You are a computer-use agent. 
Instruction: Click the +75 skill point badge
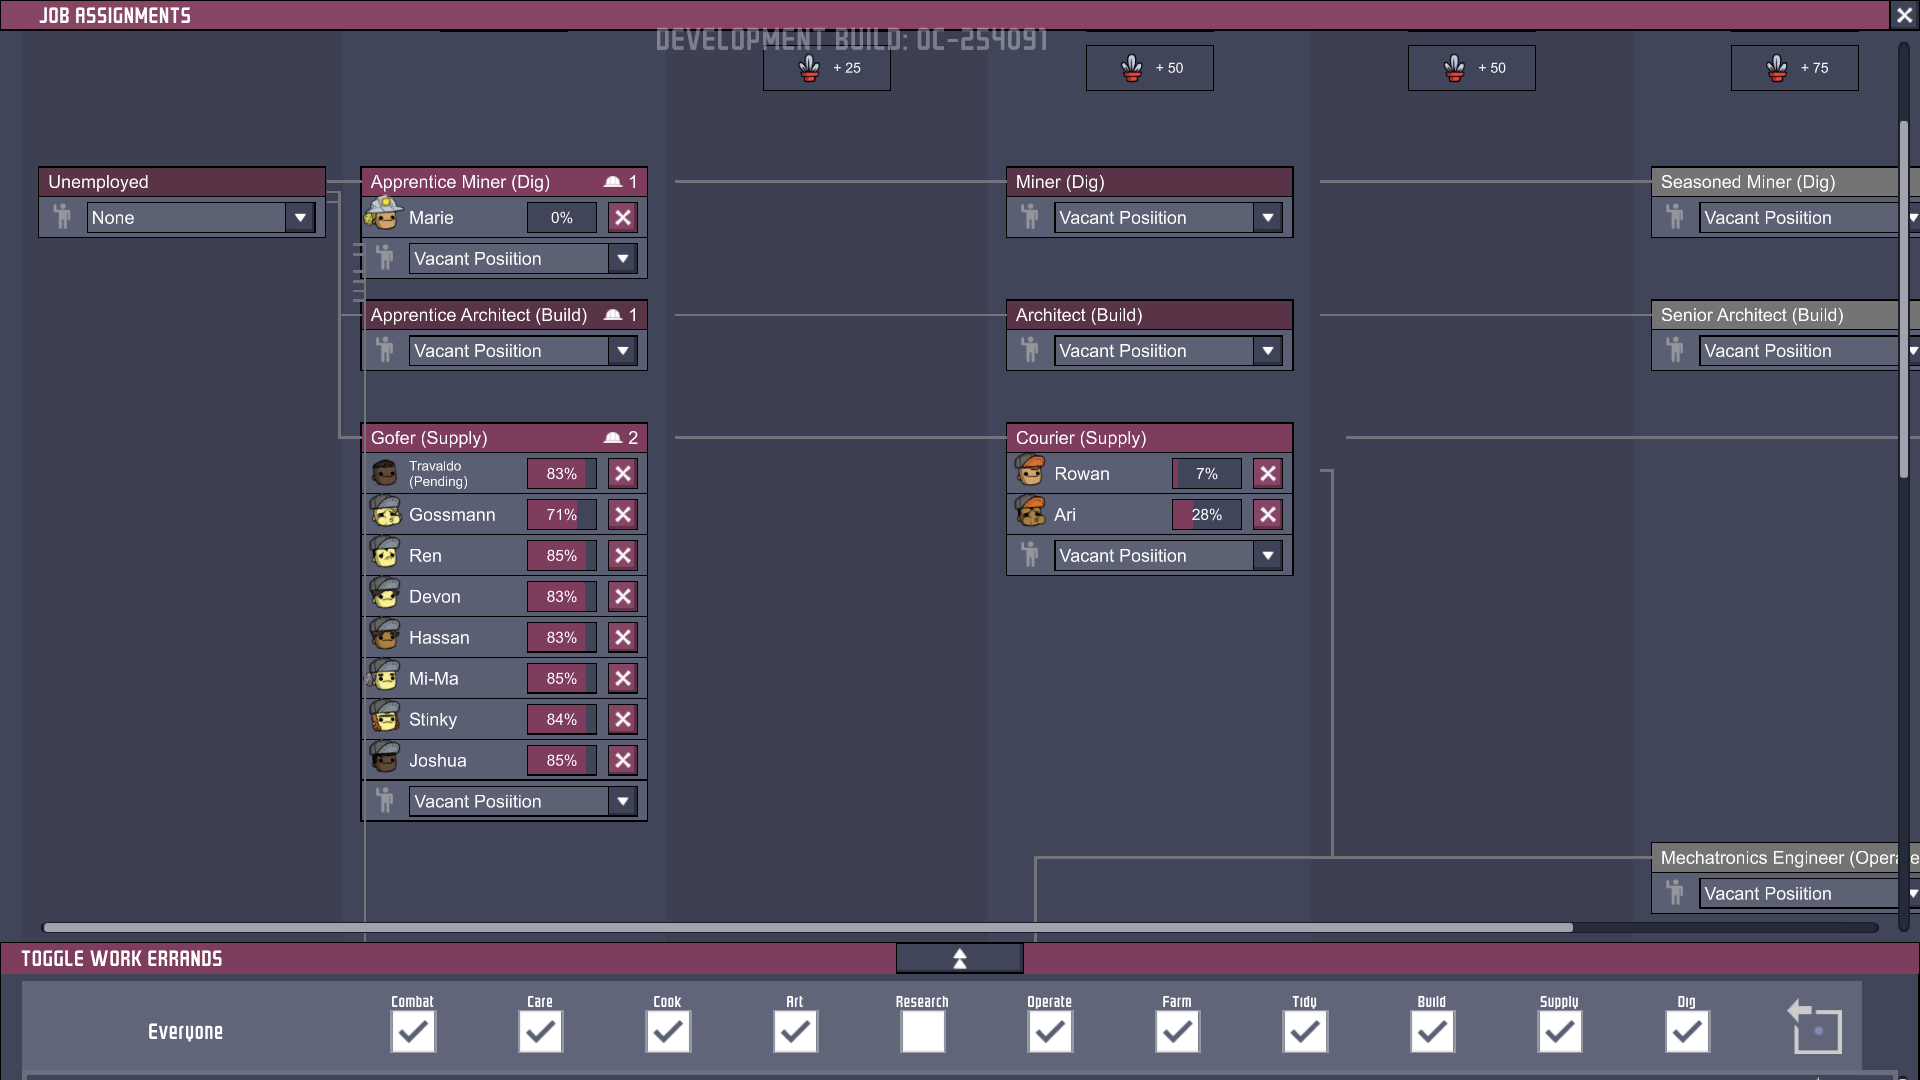(1794, 68)
